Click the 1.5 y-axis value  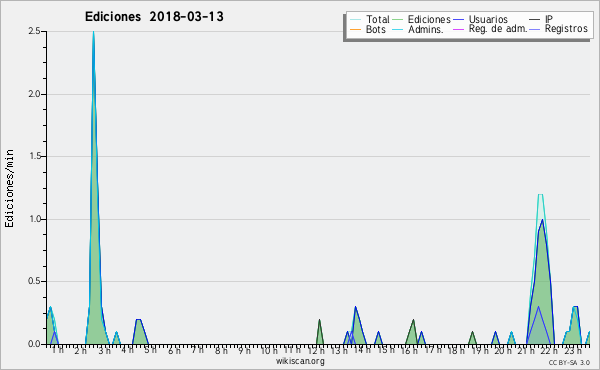point(34,156)
